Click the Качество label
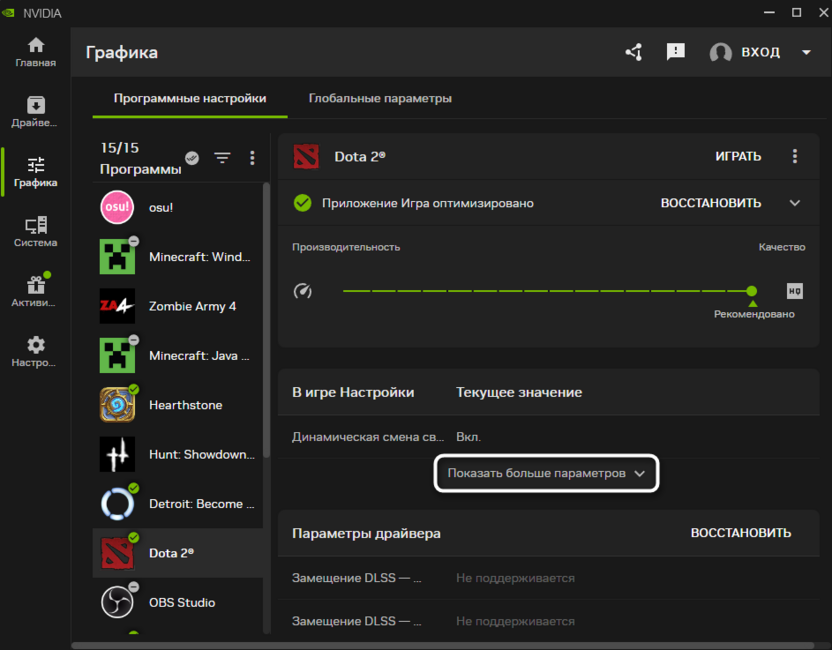Screen dimensions: 832x650 tap(782, 247)
